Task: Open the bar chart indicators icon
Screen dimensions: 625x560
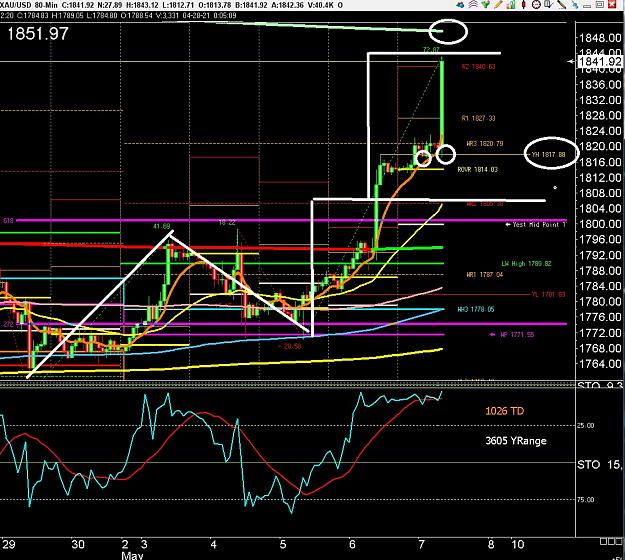Action: [x=511, y=5]
